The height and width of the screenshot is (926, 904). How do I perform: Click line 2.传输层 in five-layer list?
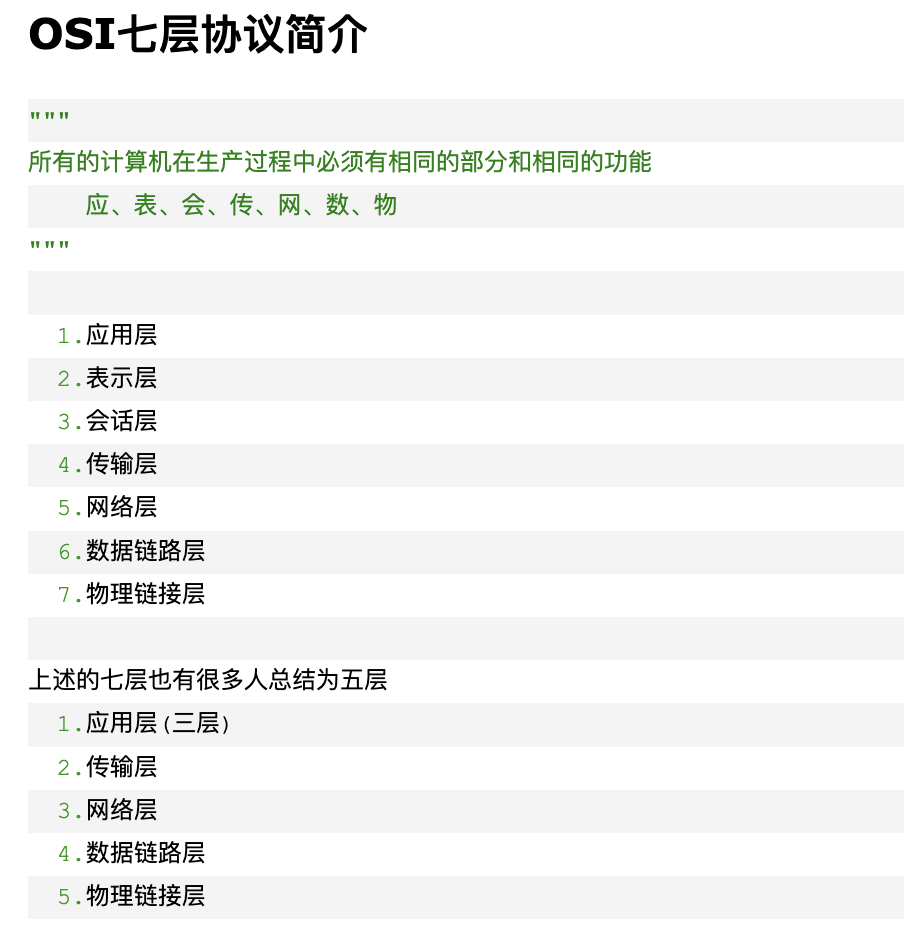(107, 768)
